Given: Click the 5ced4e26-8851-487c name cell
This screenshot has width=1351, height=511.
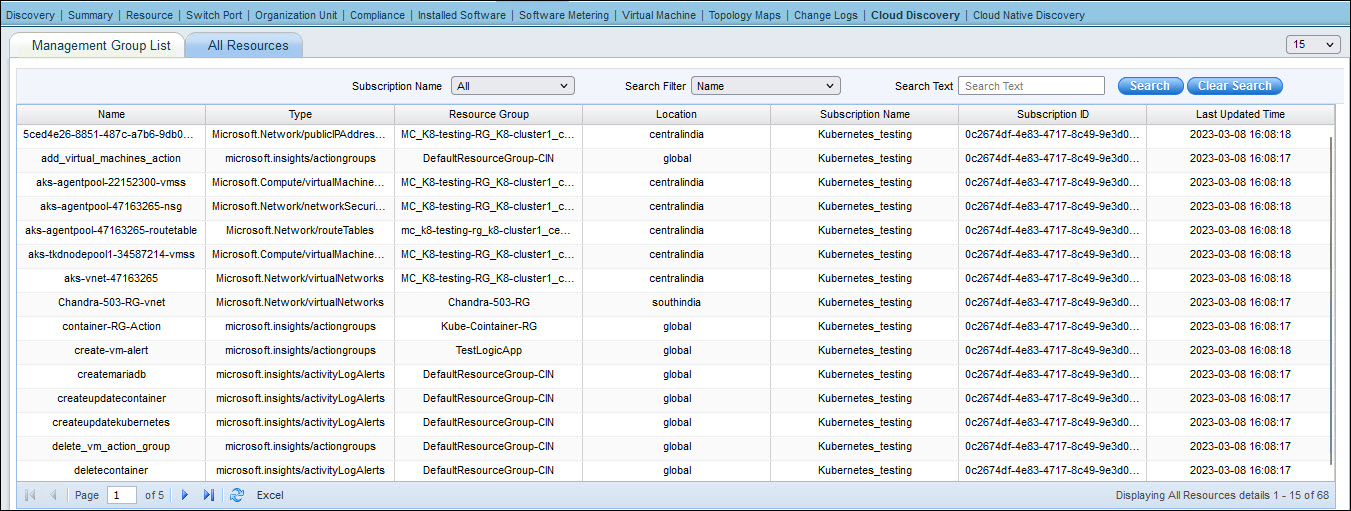Looking at the screenshot, I should coord(112,134).
